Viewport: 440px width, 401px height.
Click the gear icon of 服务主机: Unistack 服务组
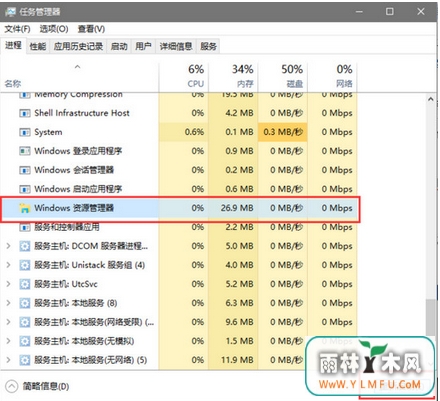tap(25, 266)
